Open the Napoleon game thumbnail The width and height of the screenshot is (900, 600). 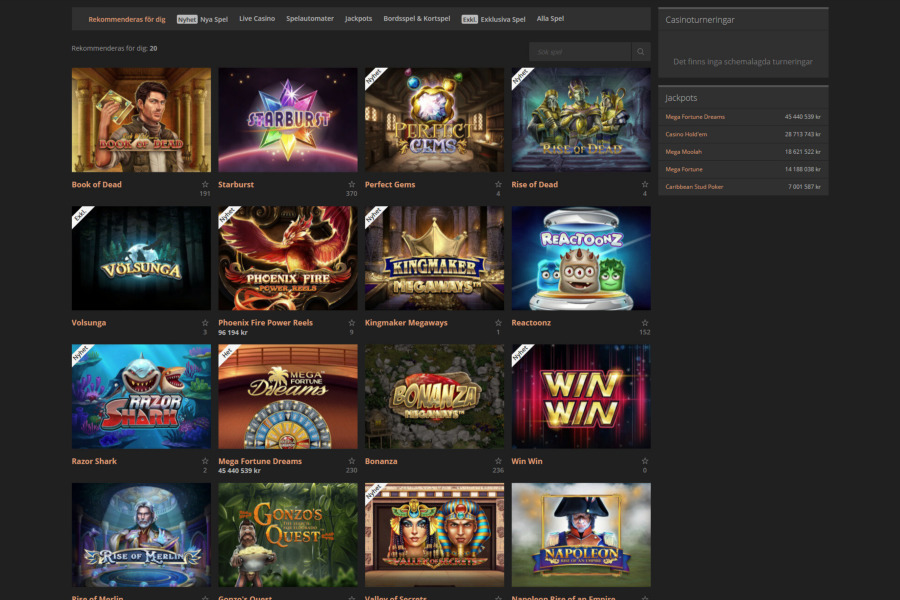[581, 535]
